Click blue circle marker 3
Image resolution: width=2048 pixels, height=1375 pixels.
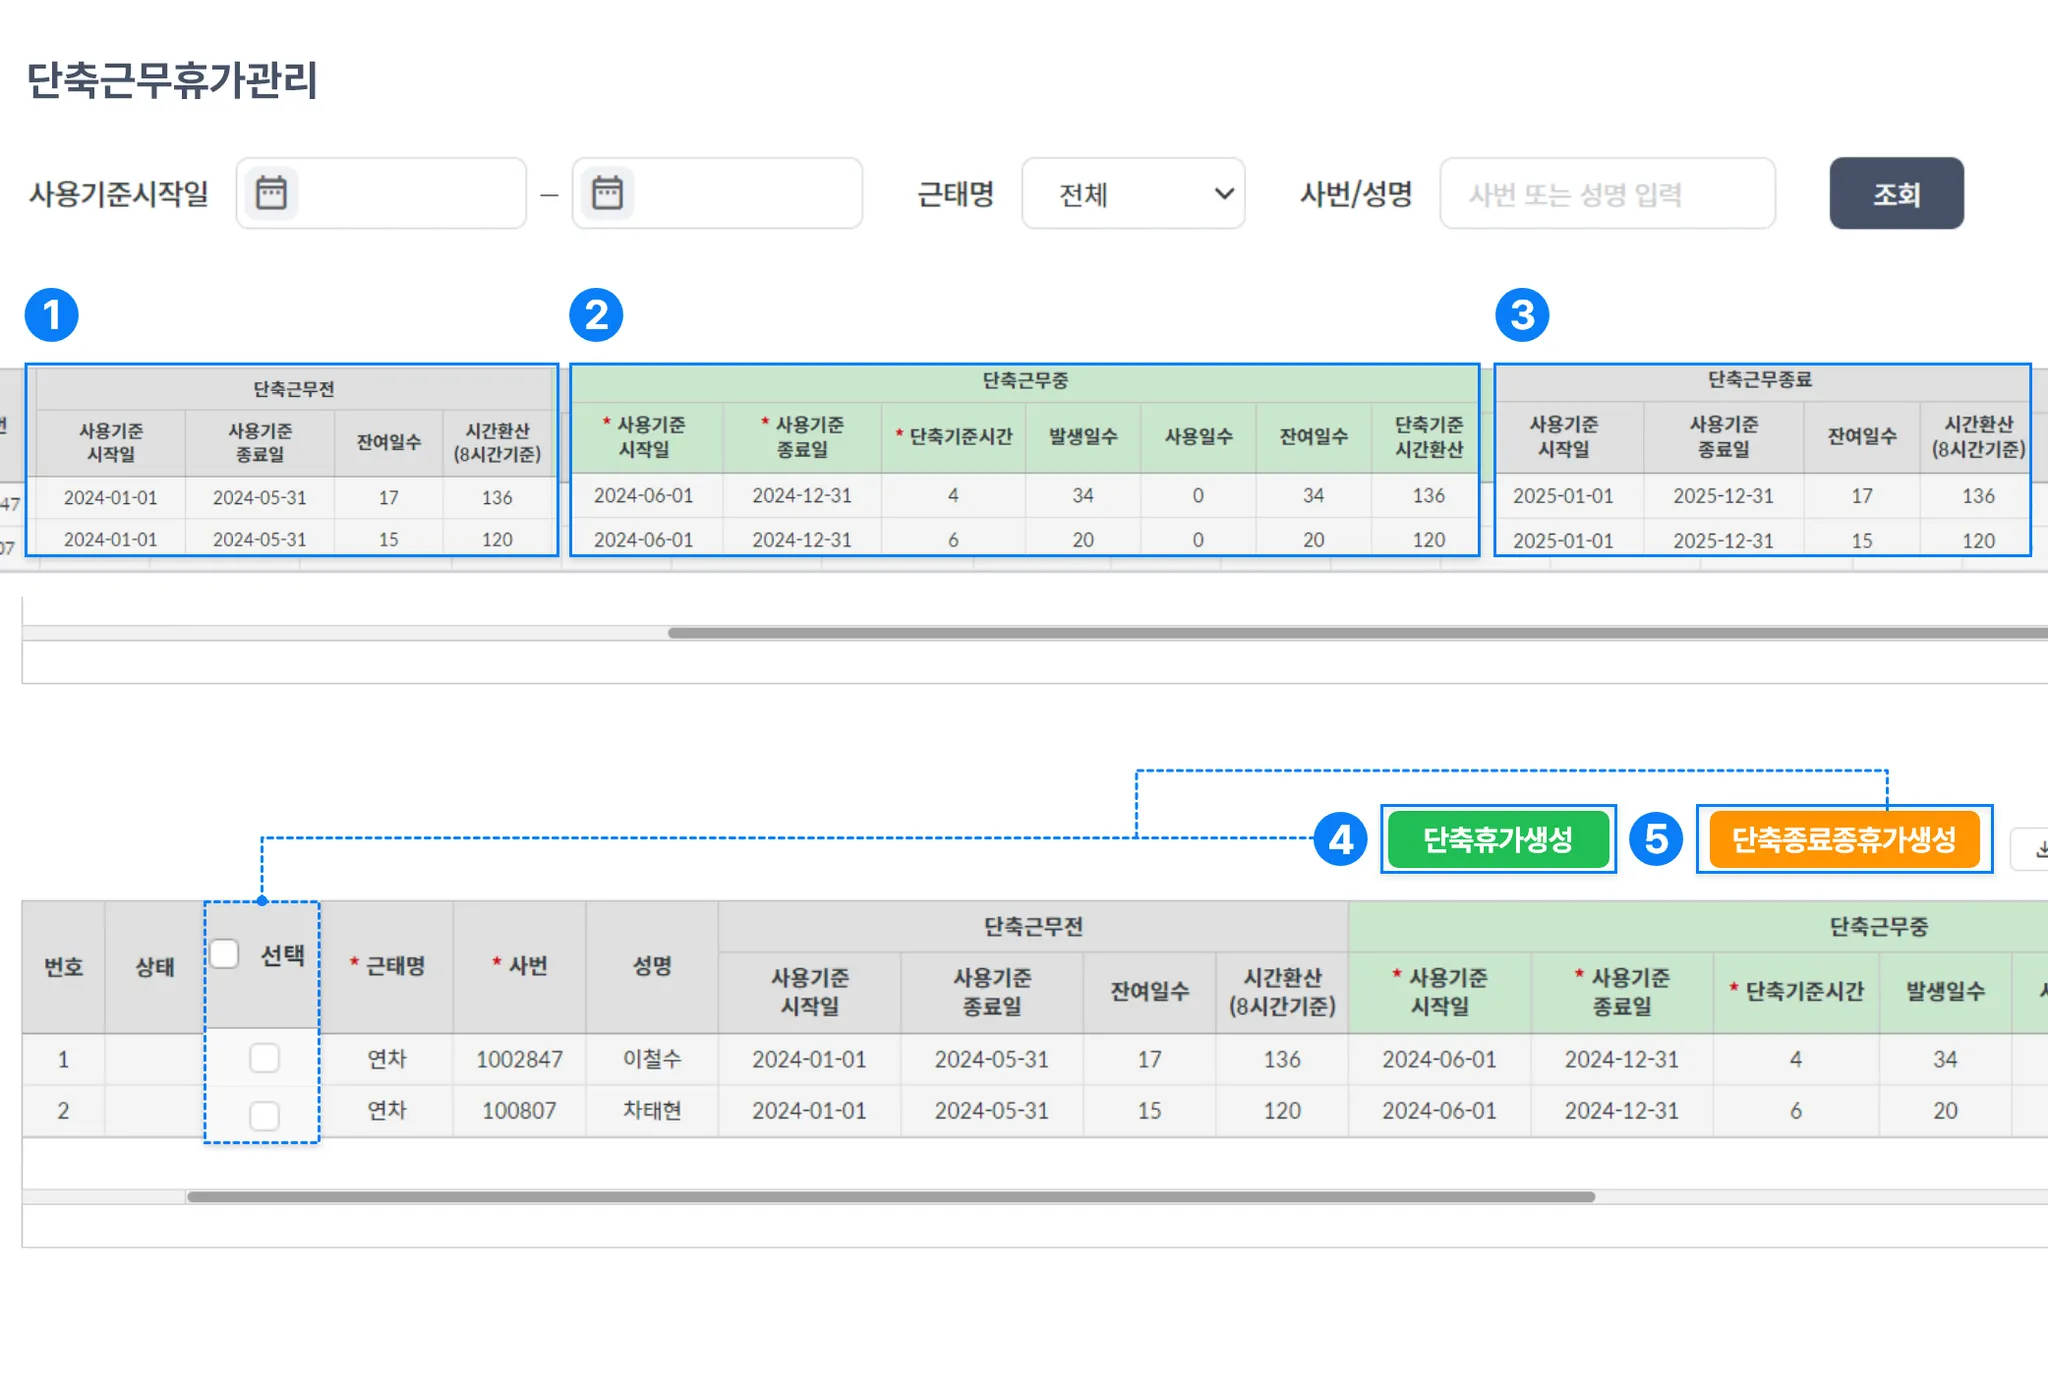[1522, 315]
